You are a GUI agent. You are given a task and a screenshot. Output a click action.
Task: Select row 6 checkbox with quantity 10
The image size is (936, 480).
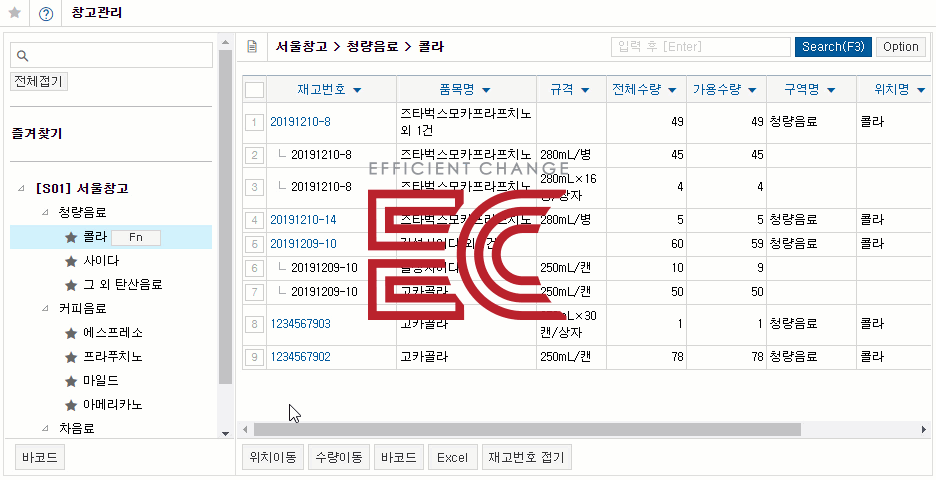254,268
